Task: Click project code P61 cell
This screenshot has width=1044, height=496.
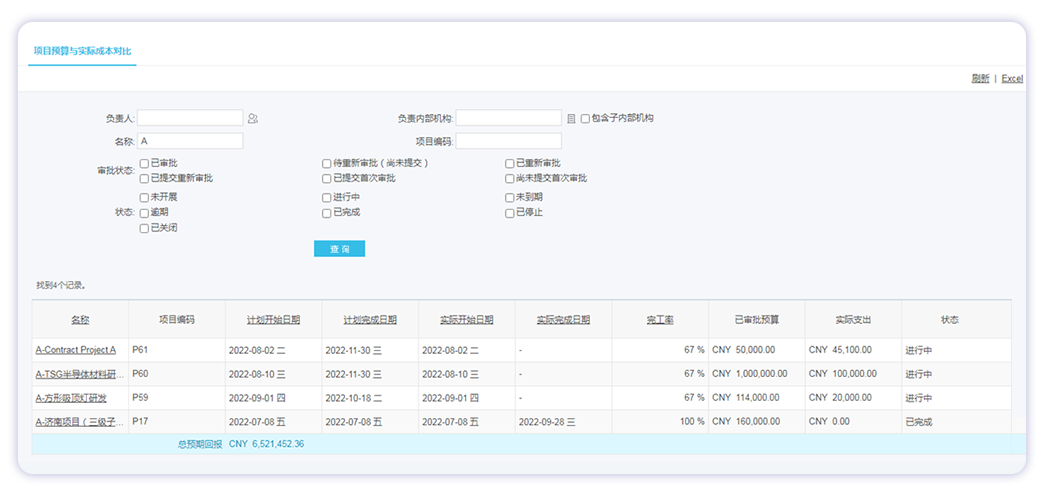Action: click(176, 350)
